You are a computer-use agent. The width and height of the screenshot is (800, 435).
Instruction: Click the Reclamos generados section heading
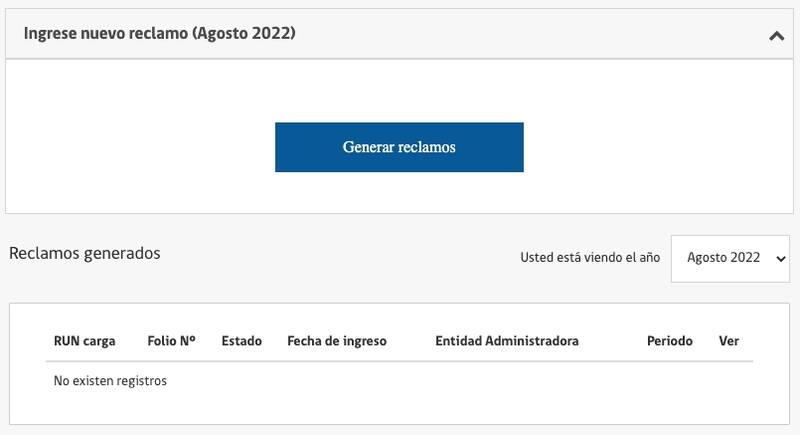tap(84, 254)
